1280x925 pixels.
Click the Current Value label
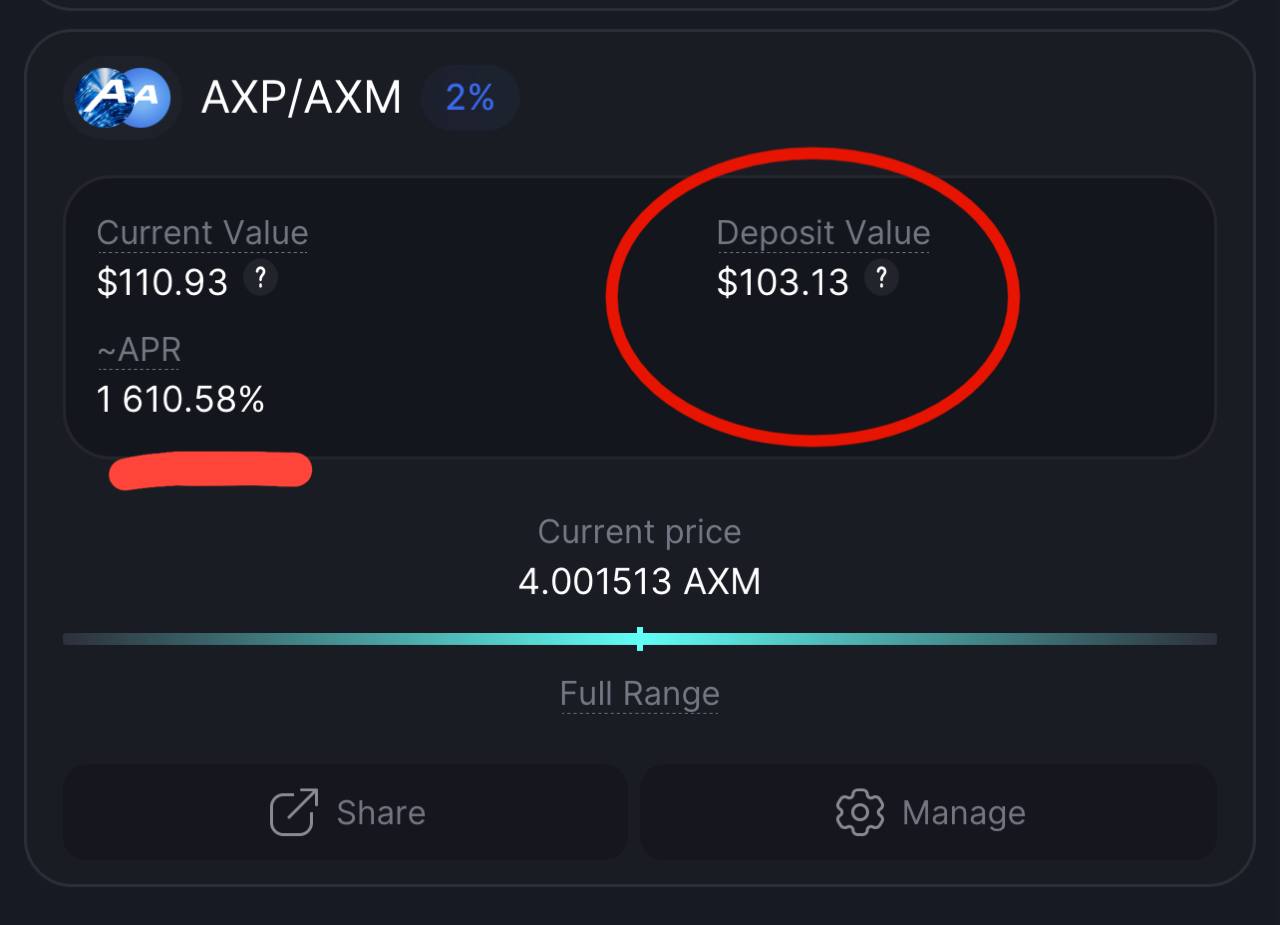tap(202, 233)
